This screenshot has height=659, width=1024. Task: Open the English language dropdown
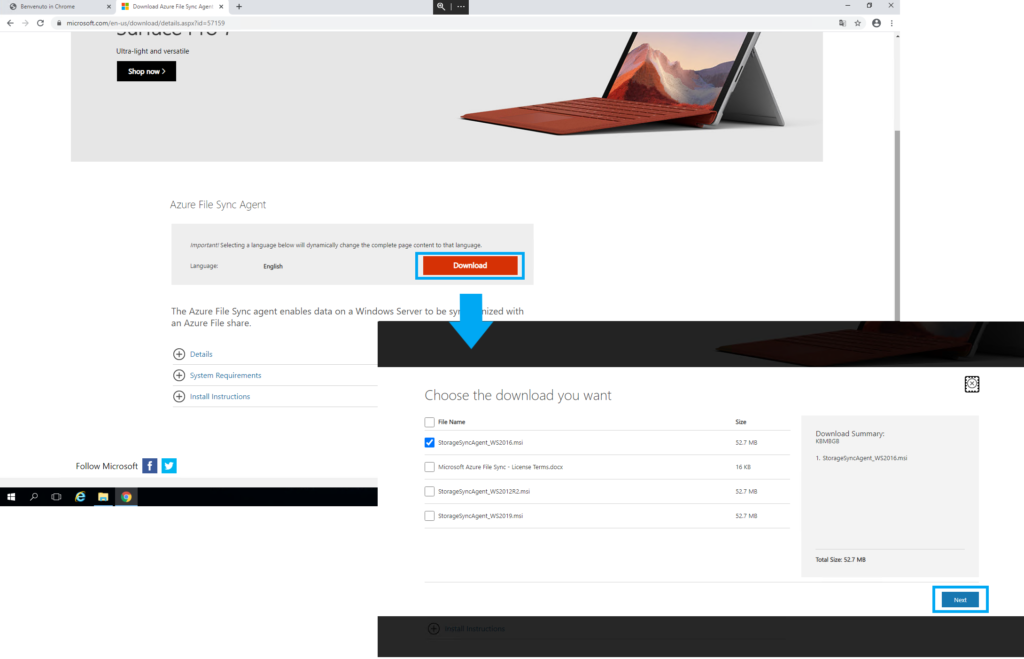273,266
